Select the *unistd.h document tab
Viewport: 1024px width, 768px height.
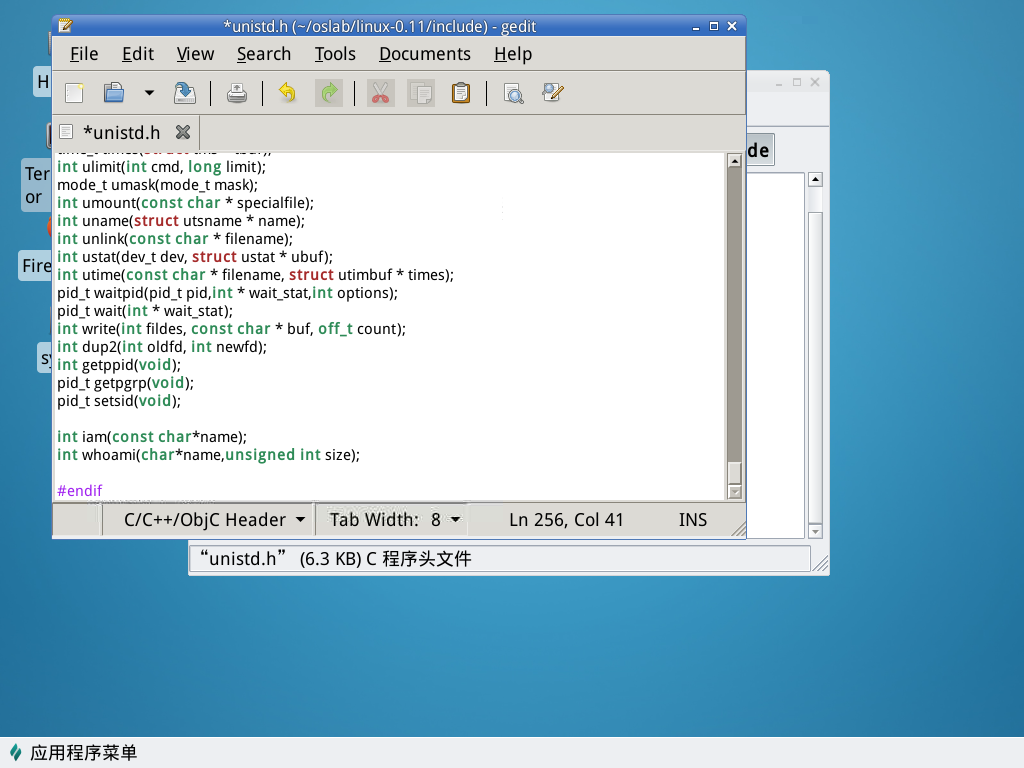coord(120,132)
